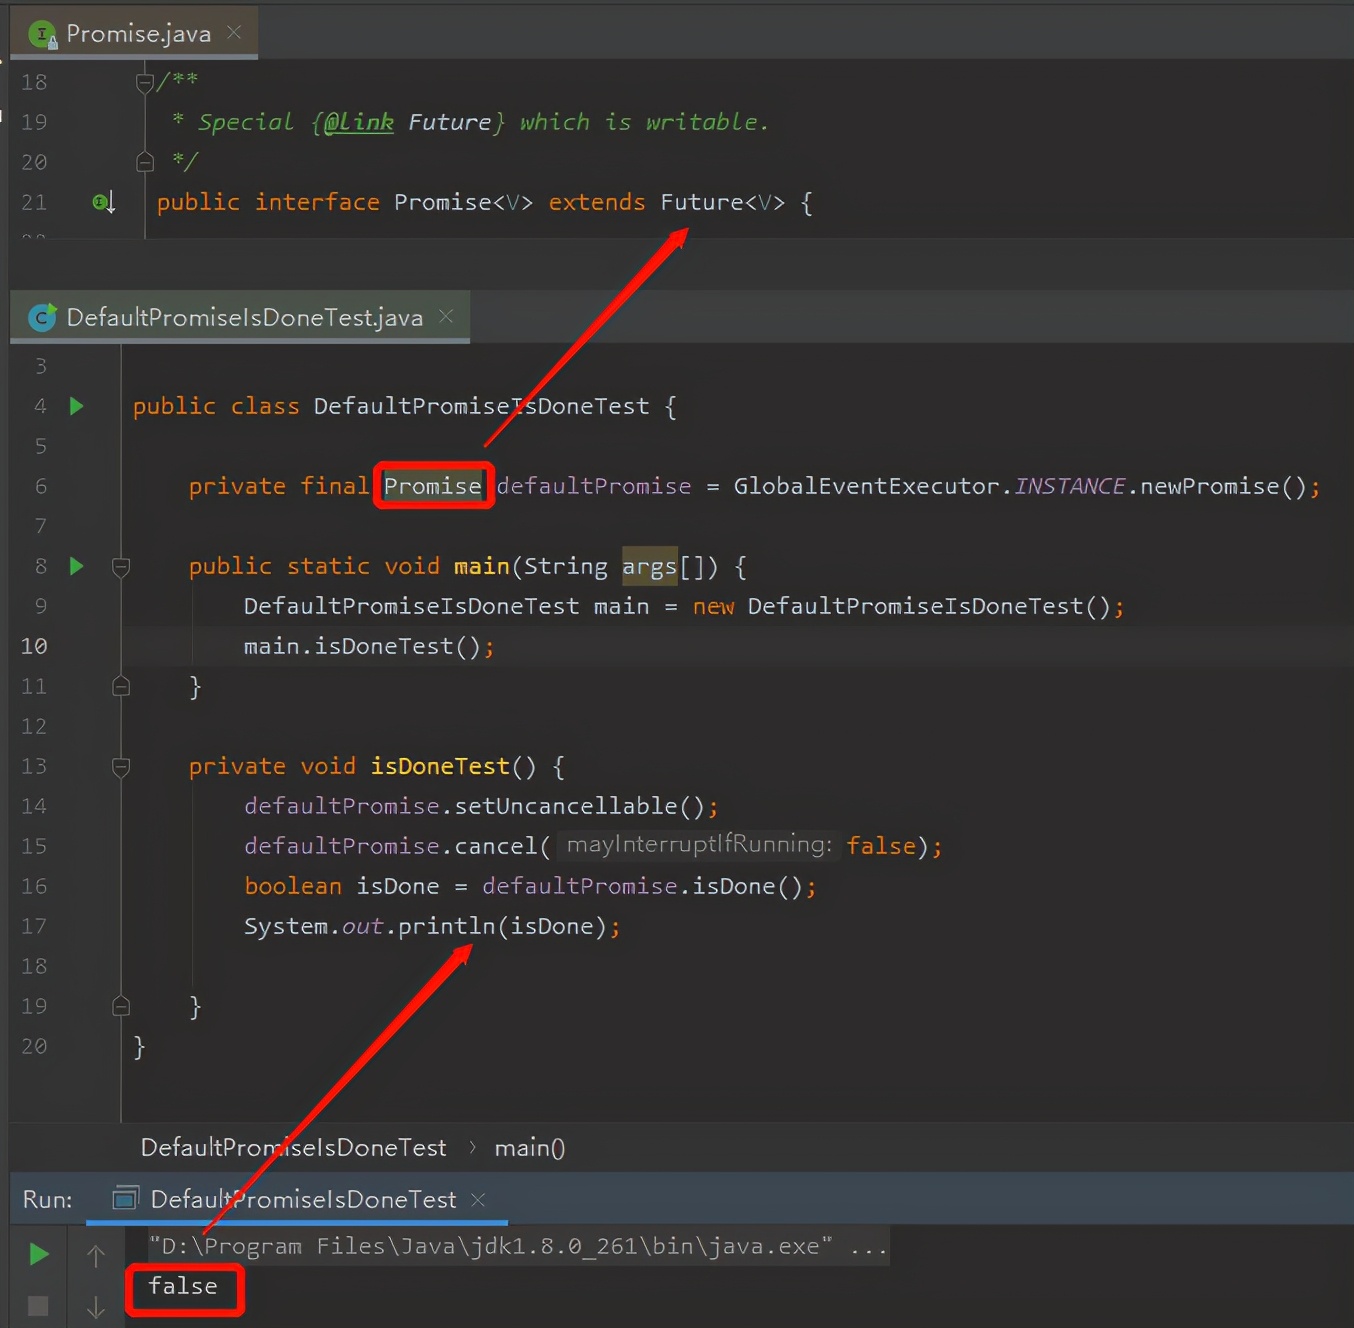Fold the isDoneTest end marker at line 19
The width and height of the screenshot is (1354, 1328).
click(x=121, y=1006)
